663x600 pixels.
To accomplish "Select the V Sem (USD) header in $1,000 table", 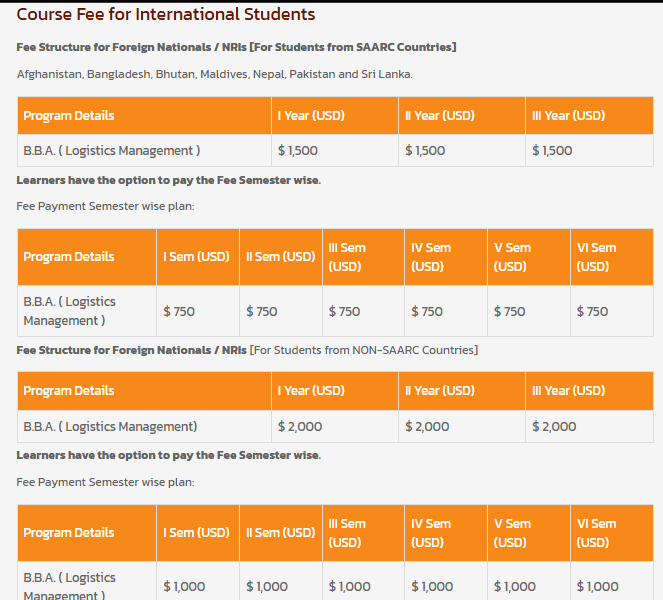I will (512, 533).
